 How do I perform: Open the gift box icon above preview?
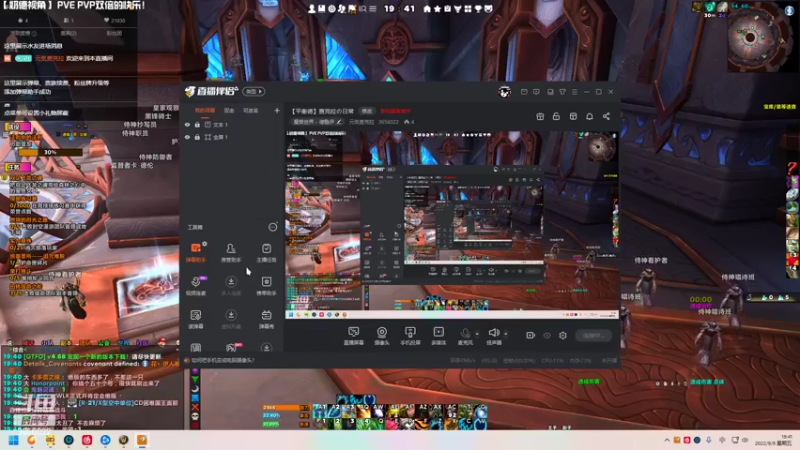coord(540,116)
